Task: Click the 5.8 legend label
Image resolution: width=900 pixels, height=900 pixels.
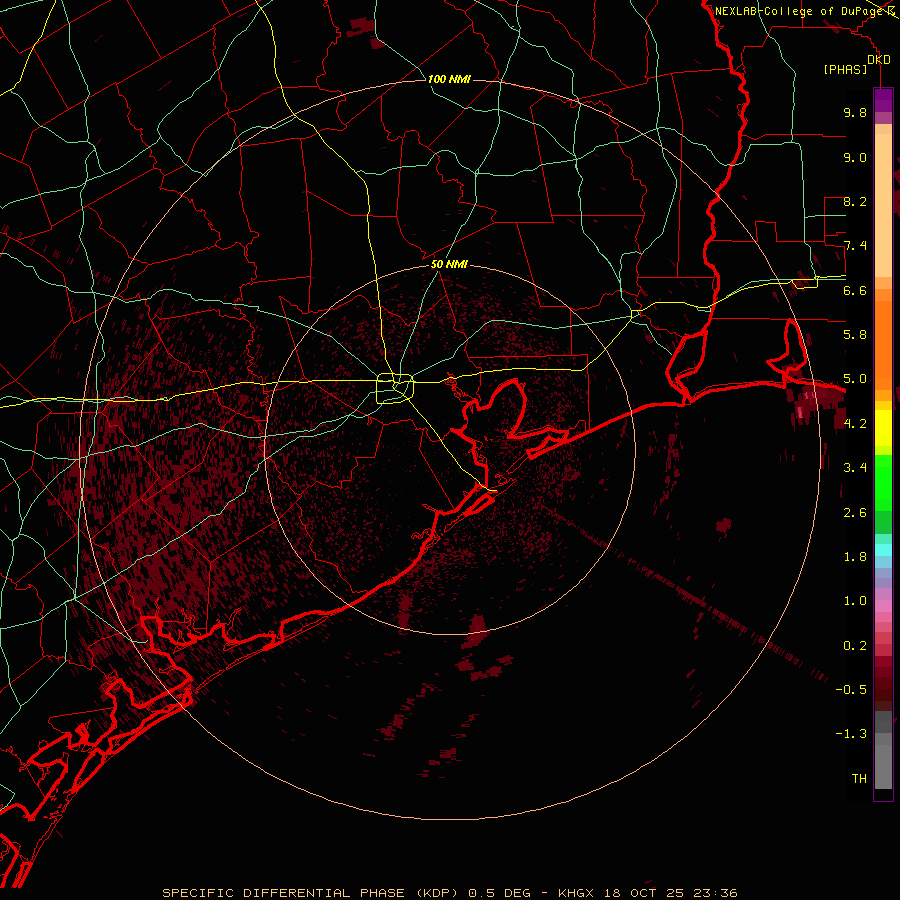Action: (855, 335)
